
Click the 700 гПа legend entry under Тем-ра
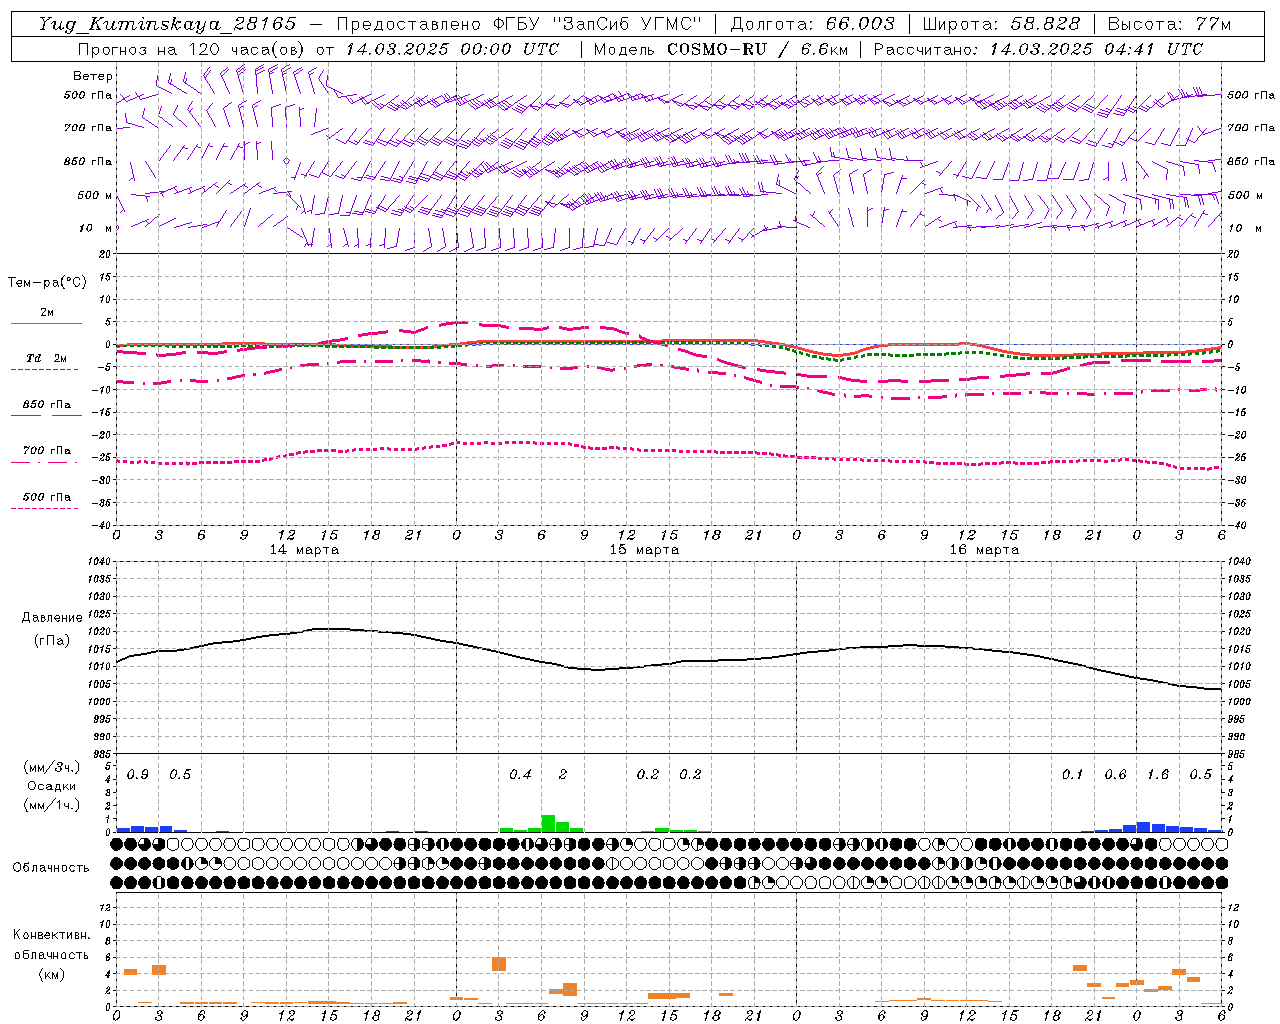click(x=47, y=451)
